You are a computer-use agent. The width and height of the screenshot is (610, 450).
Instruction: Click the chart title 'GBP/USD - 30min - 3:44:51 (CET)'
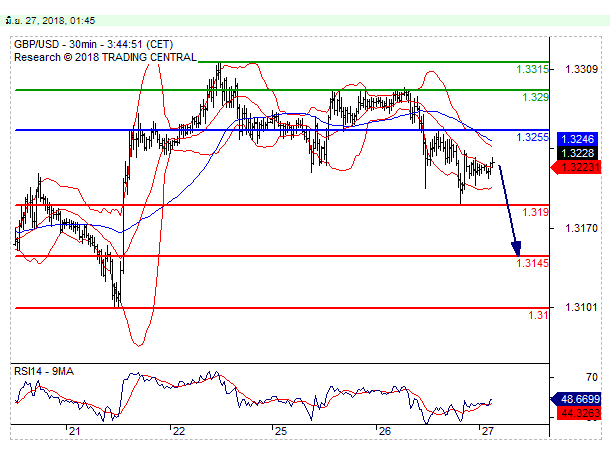pyautogui.click(x=93, y=44)
